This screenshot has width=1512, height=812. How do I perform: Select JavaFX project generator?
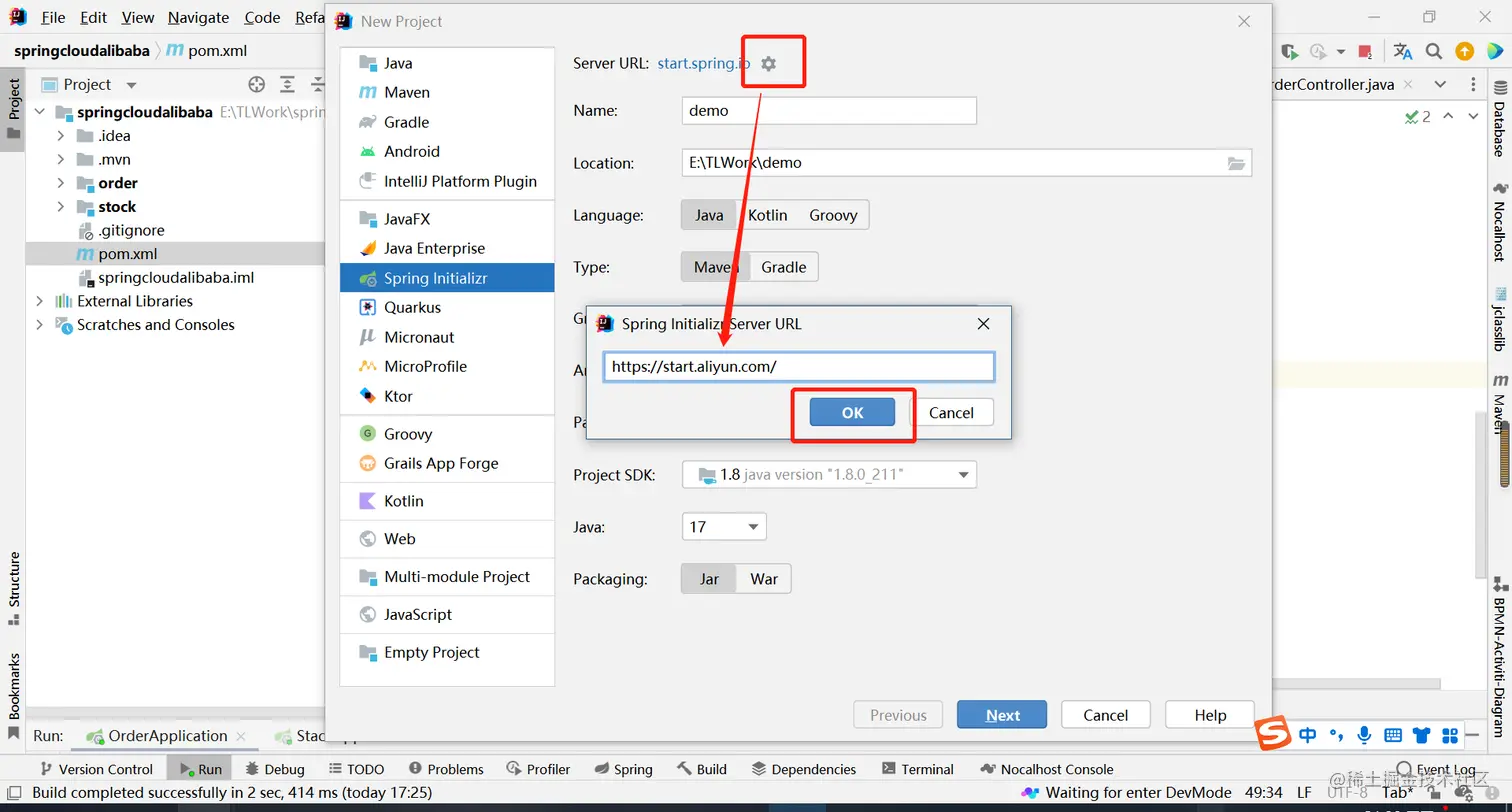point(447,219)
